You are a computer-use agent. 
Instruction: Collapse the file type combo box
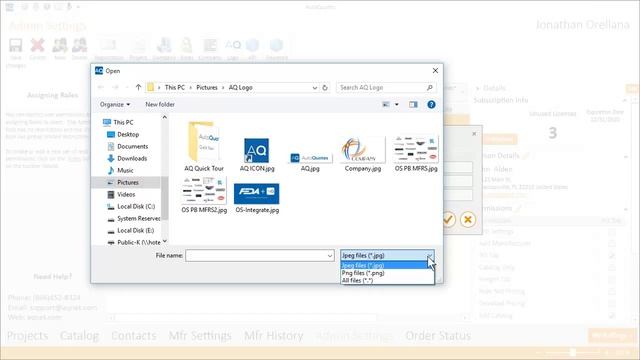[x=429, y=256]
